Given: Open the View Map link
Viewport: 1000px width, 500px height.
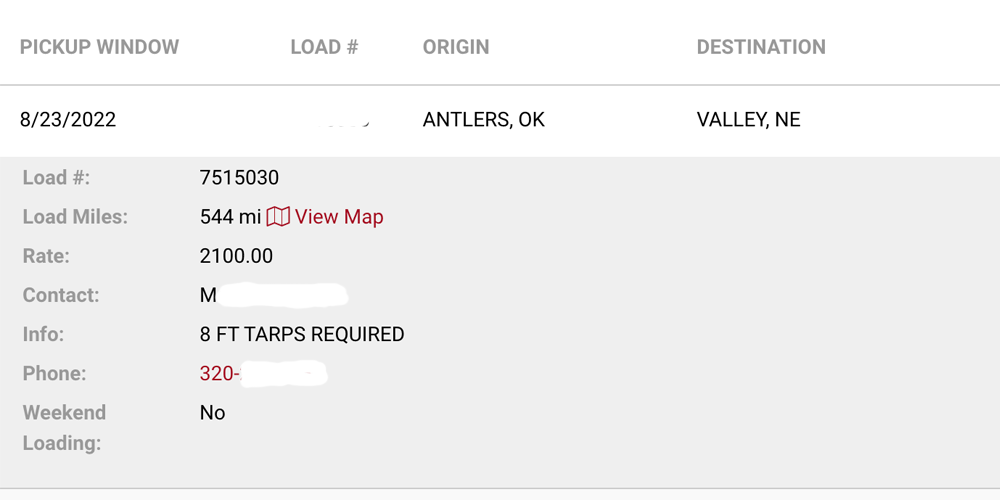Looking at the screenshot, I should [339, 217].
